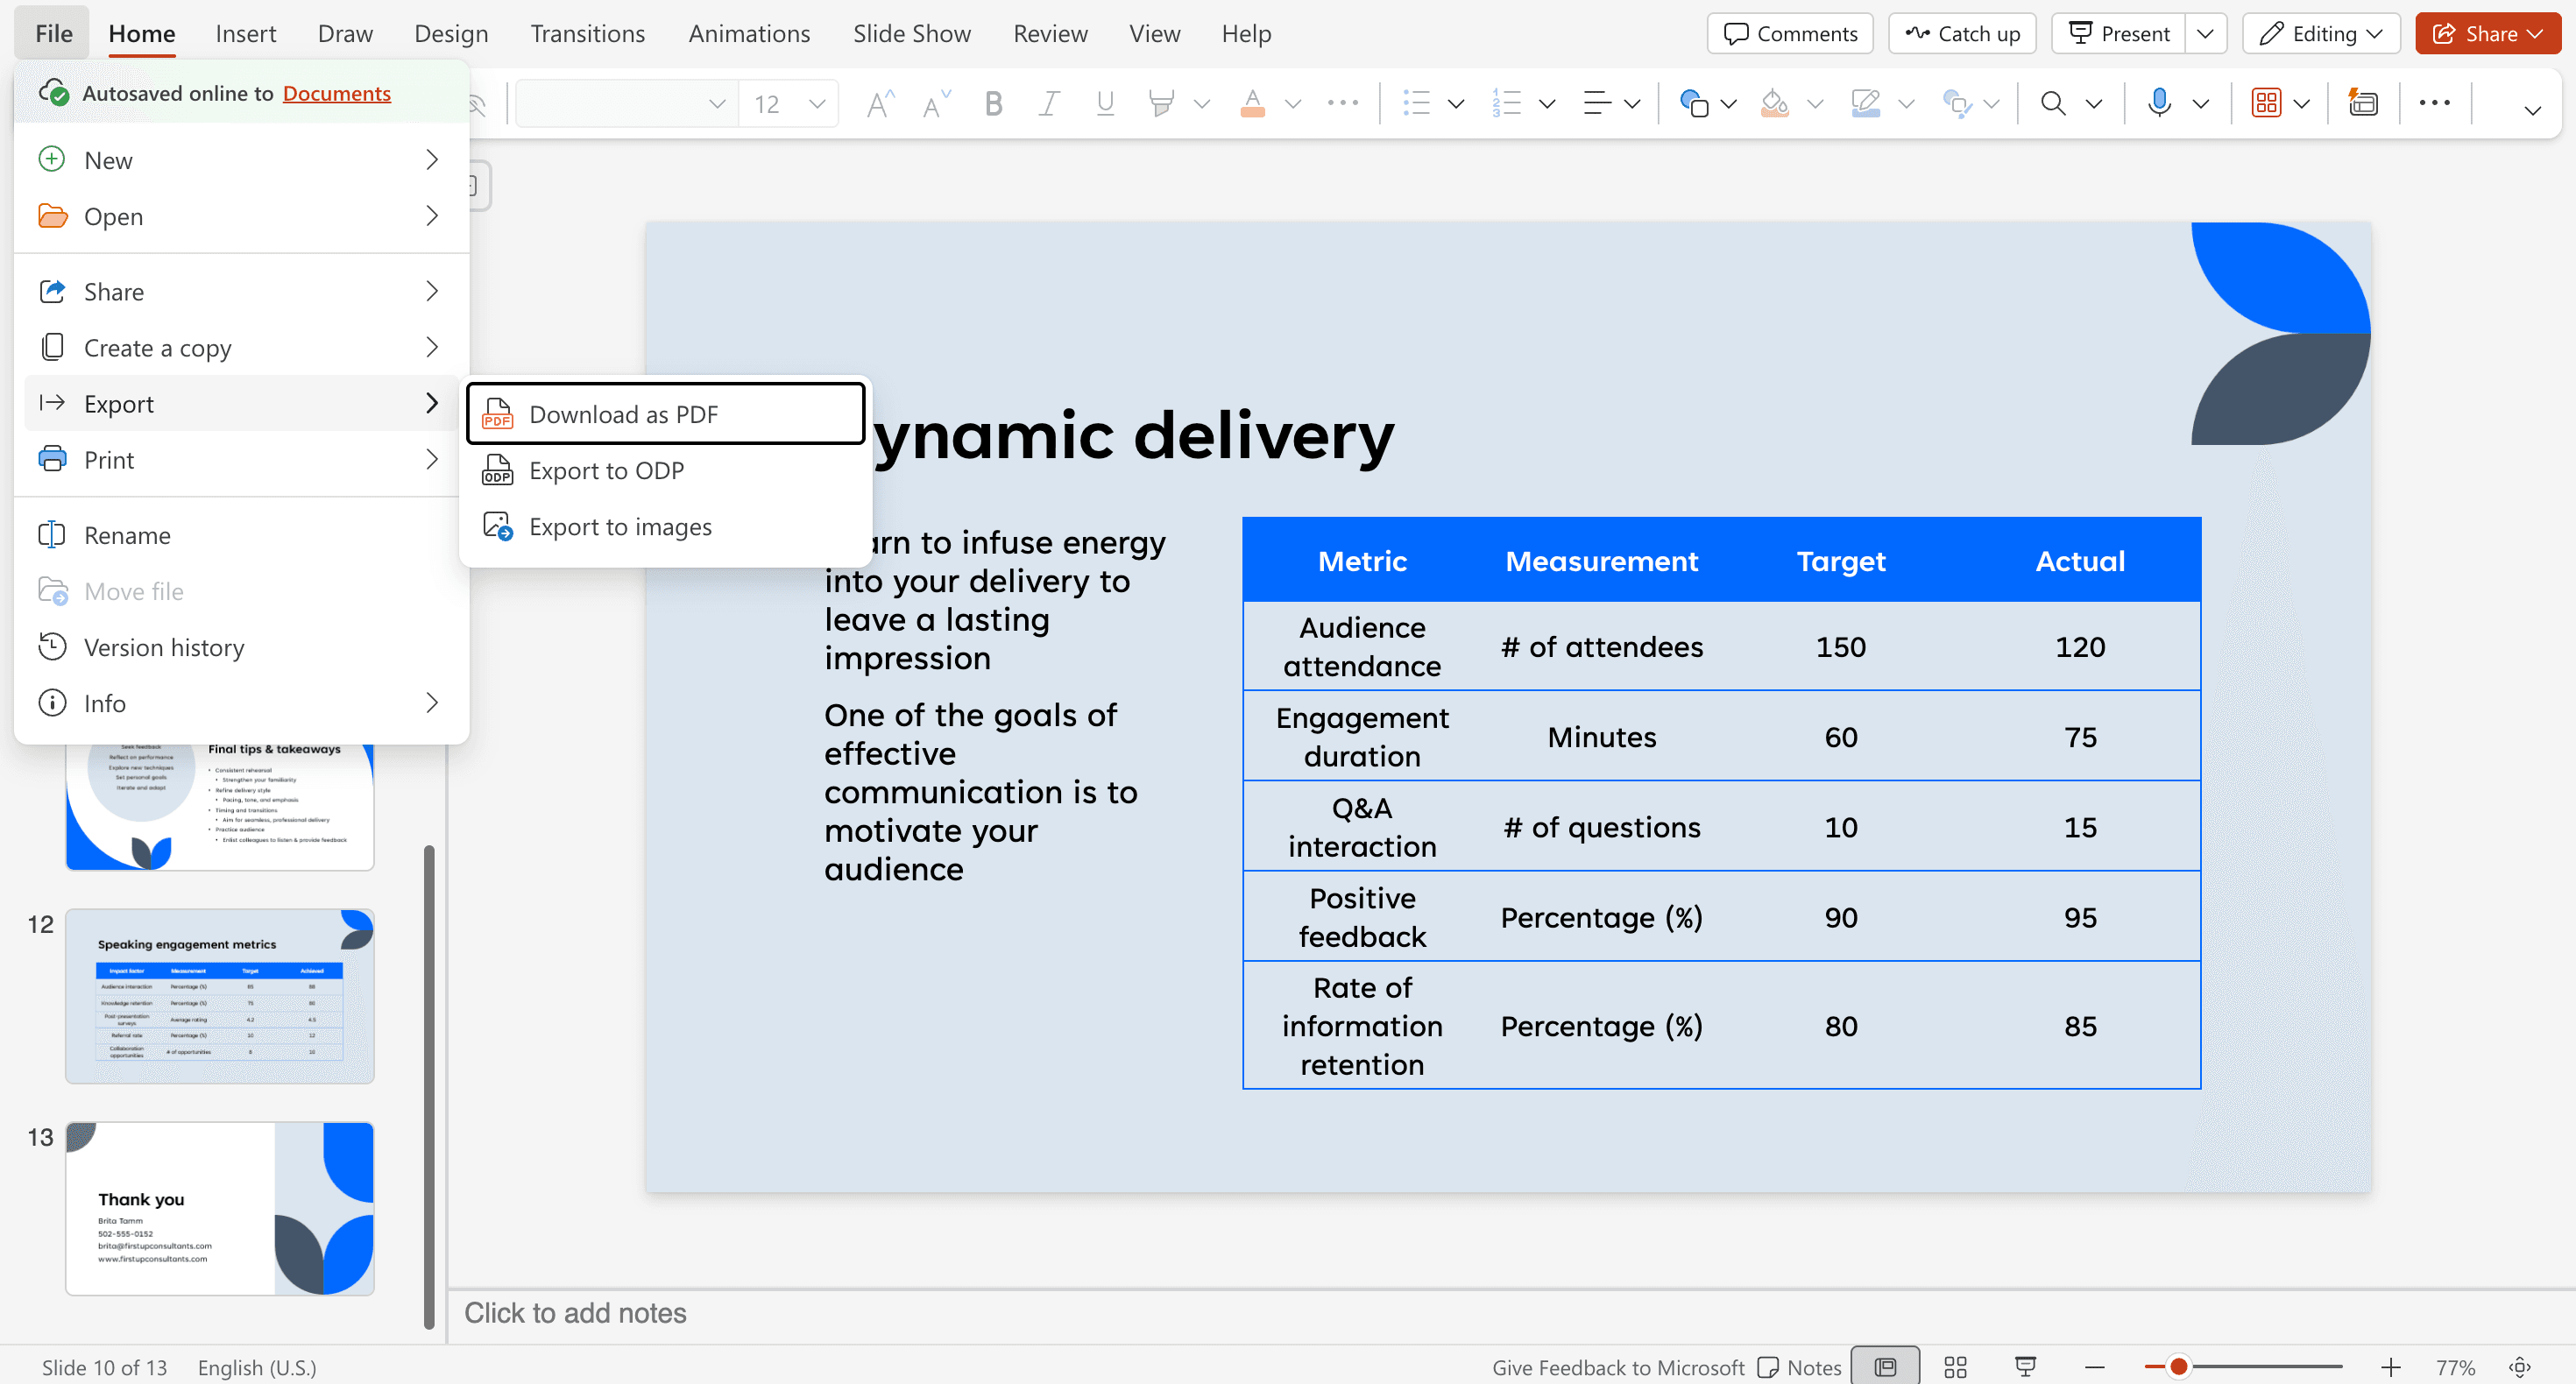The image size is (2576, 1384).
Task: Open the Review tab
Action: coord(1050,33)
